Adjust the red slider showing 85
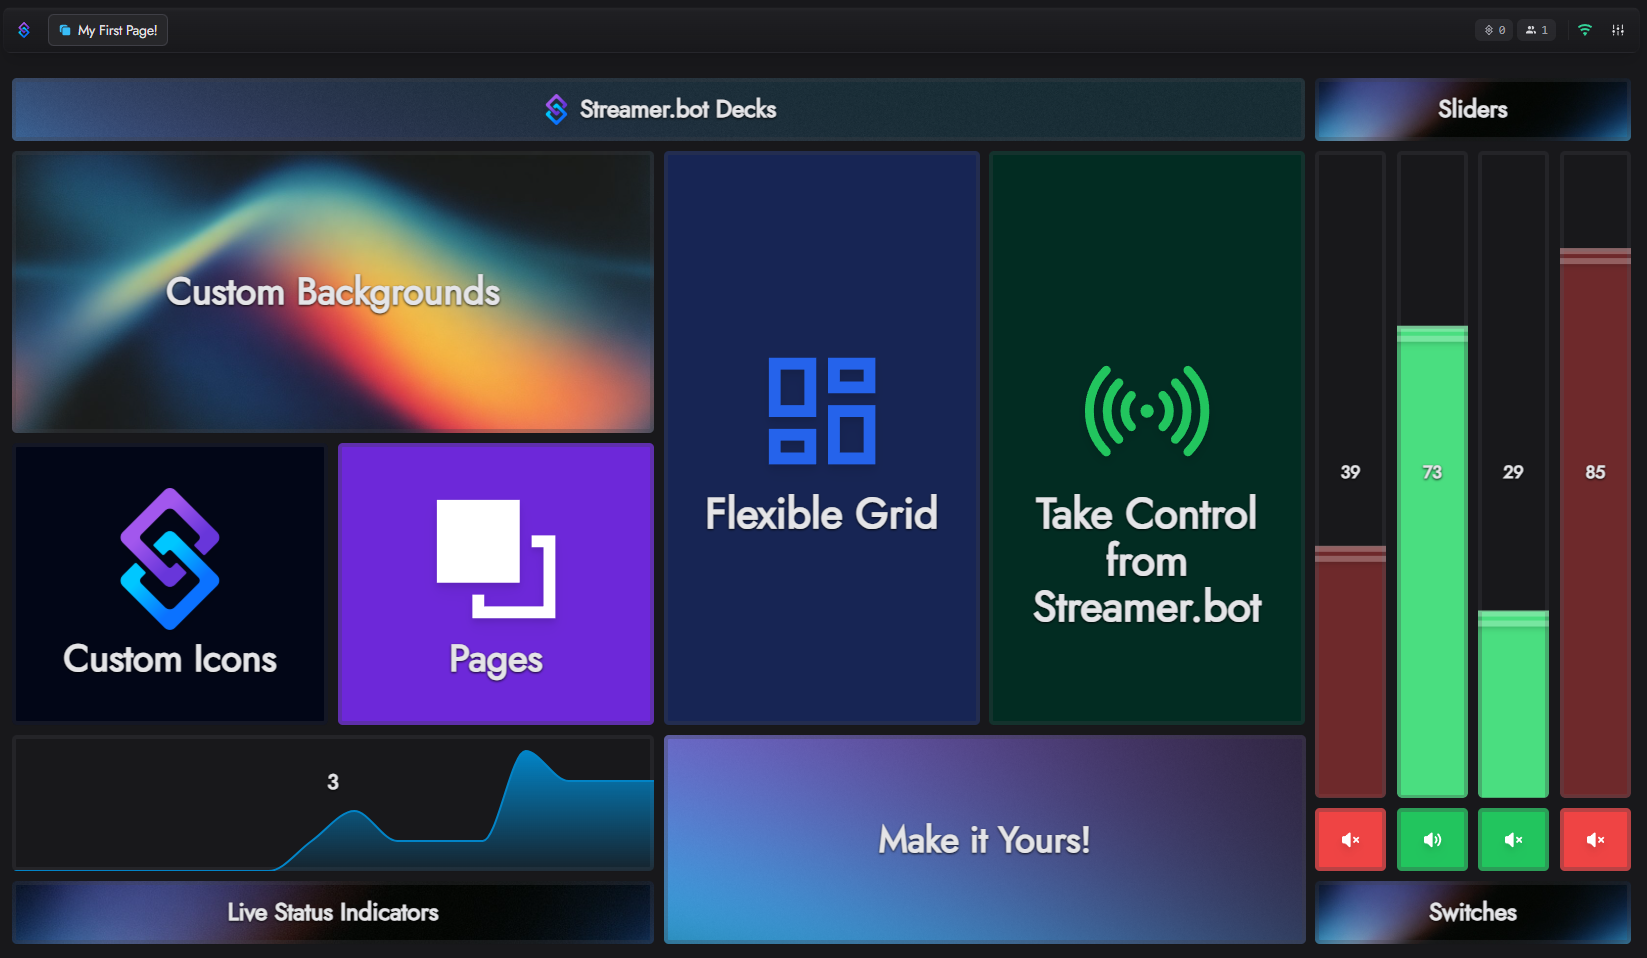This screenshot has width=1647, height=958. click(x=1595, y=475)
